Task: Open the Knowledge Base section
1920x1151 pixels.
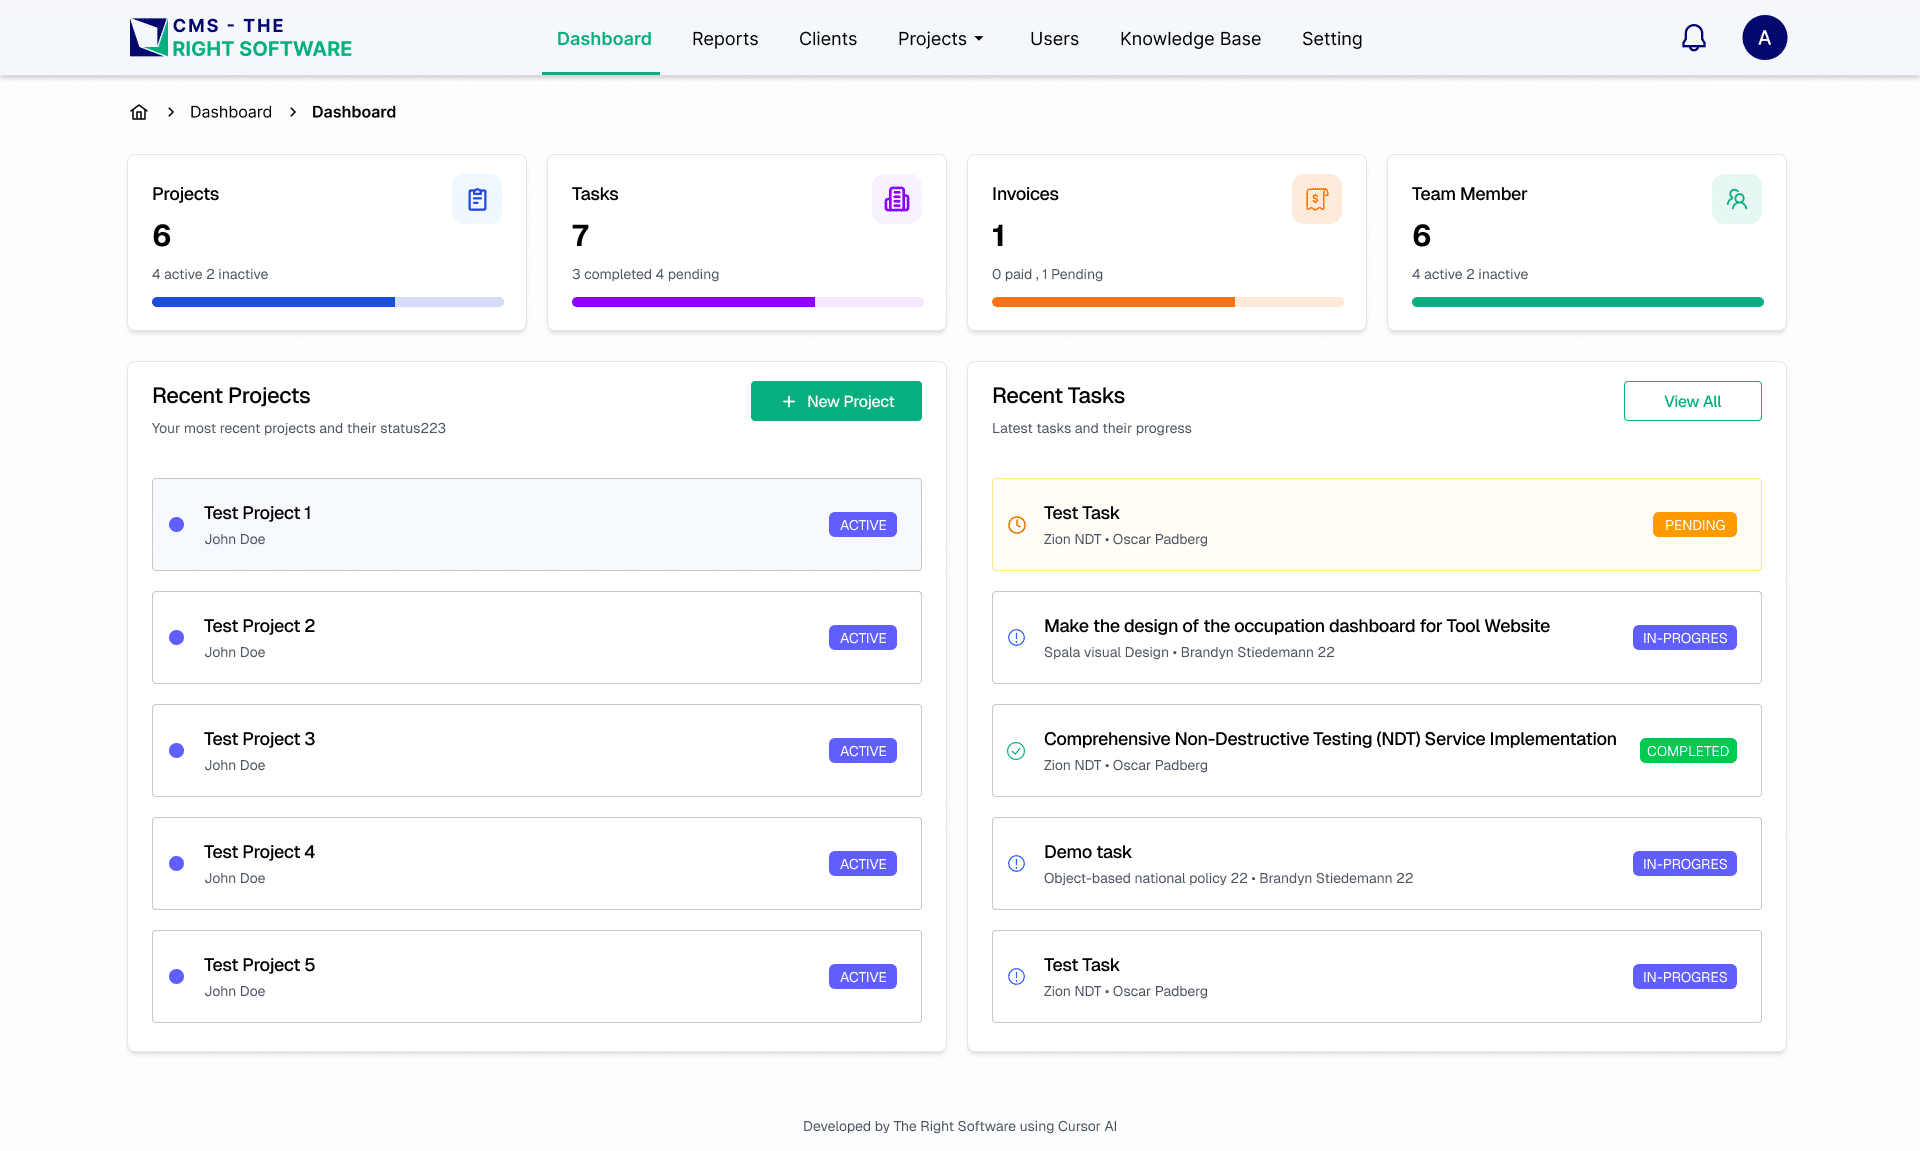Action: (1190, 38)
